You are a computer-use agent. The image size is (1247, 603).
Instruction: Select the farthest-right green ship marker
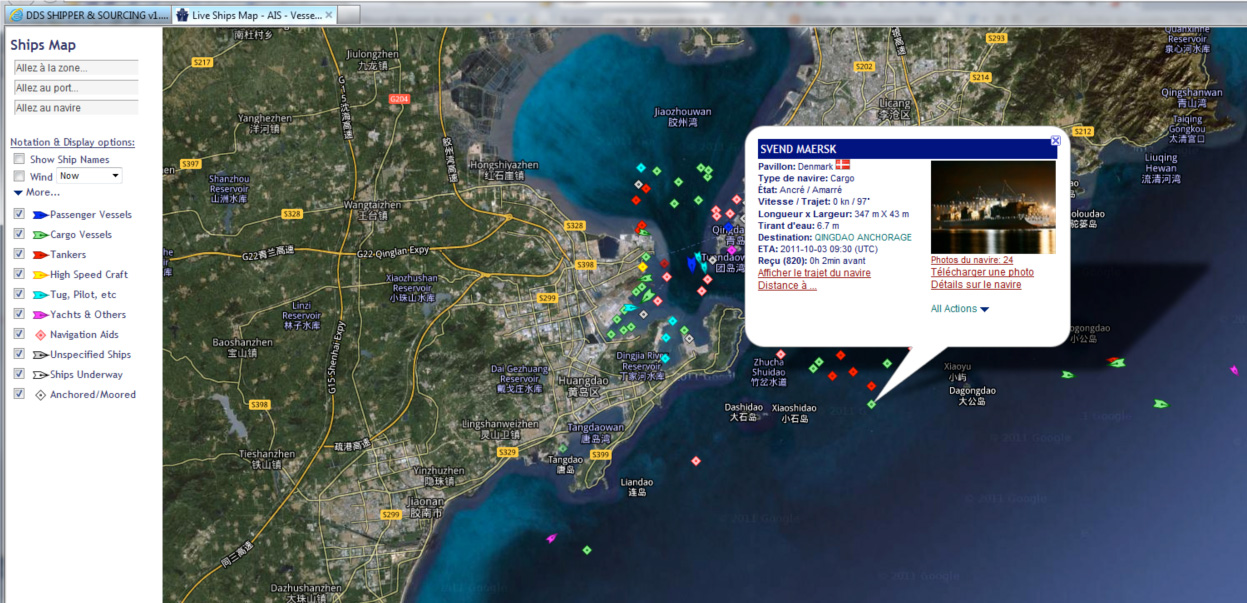(x=1160, y=404)
